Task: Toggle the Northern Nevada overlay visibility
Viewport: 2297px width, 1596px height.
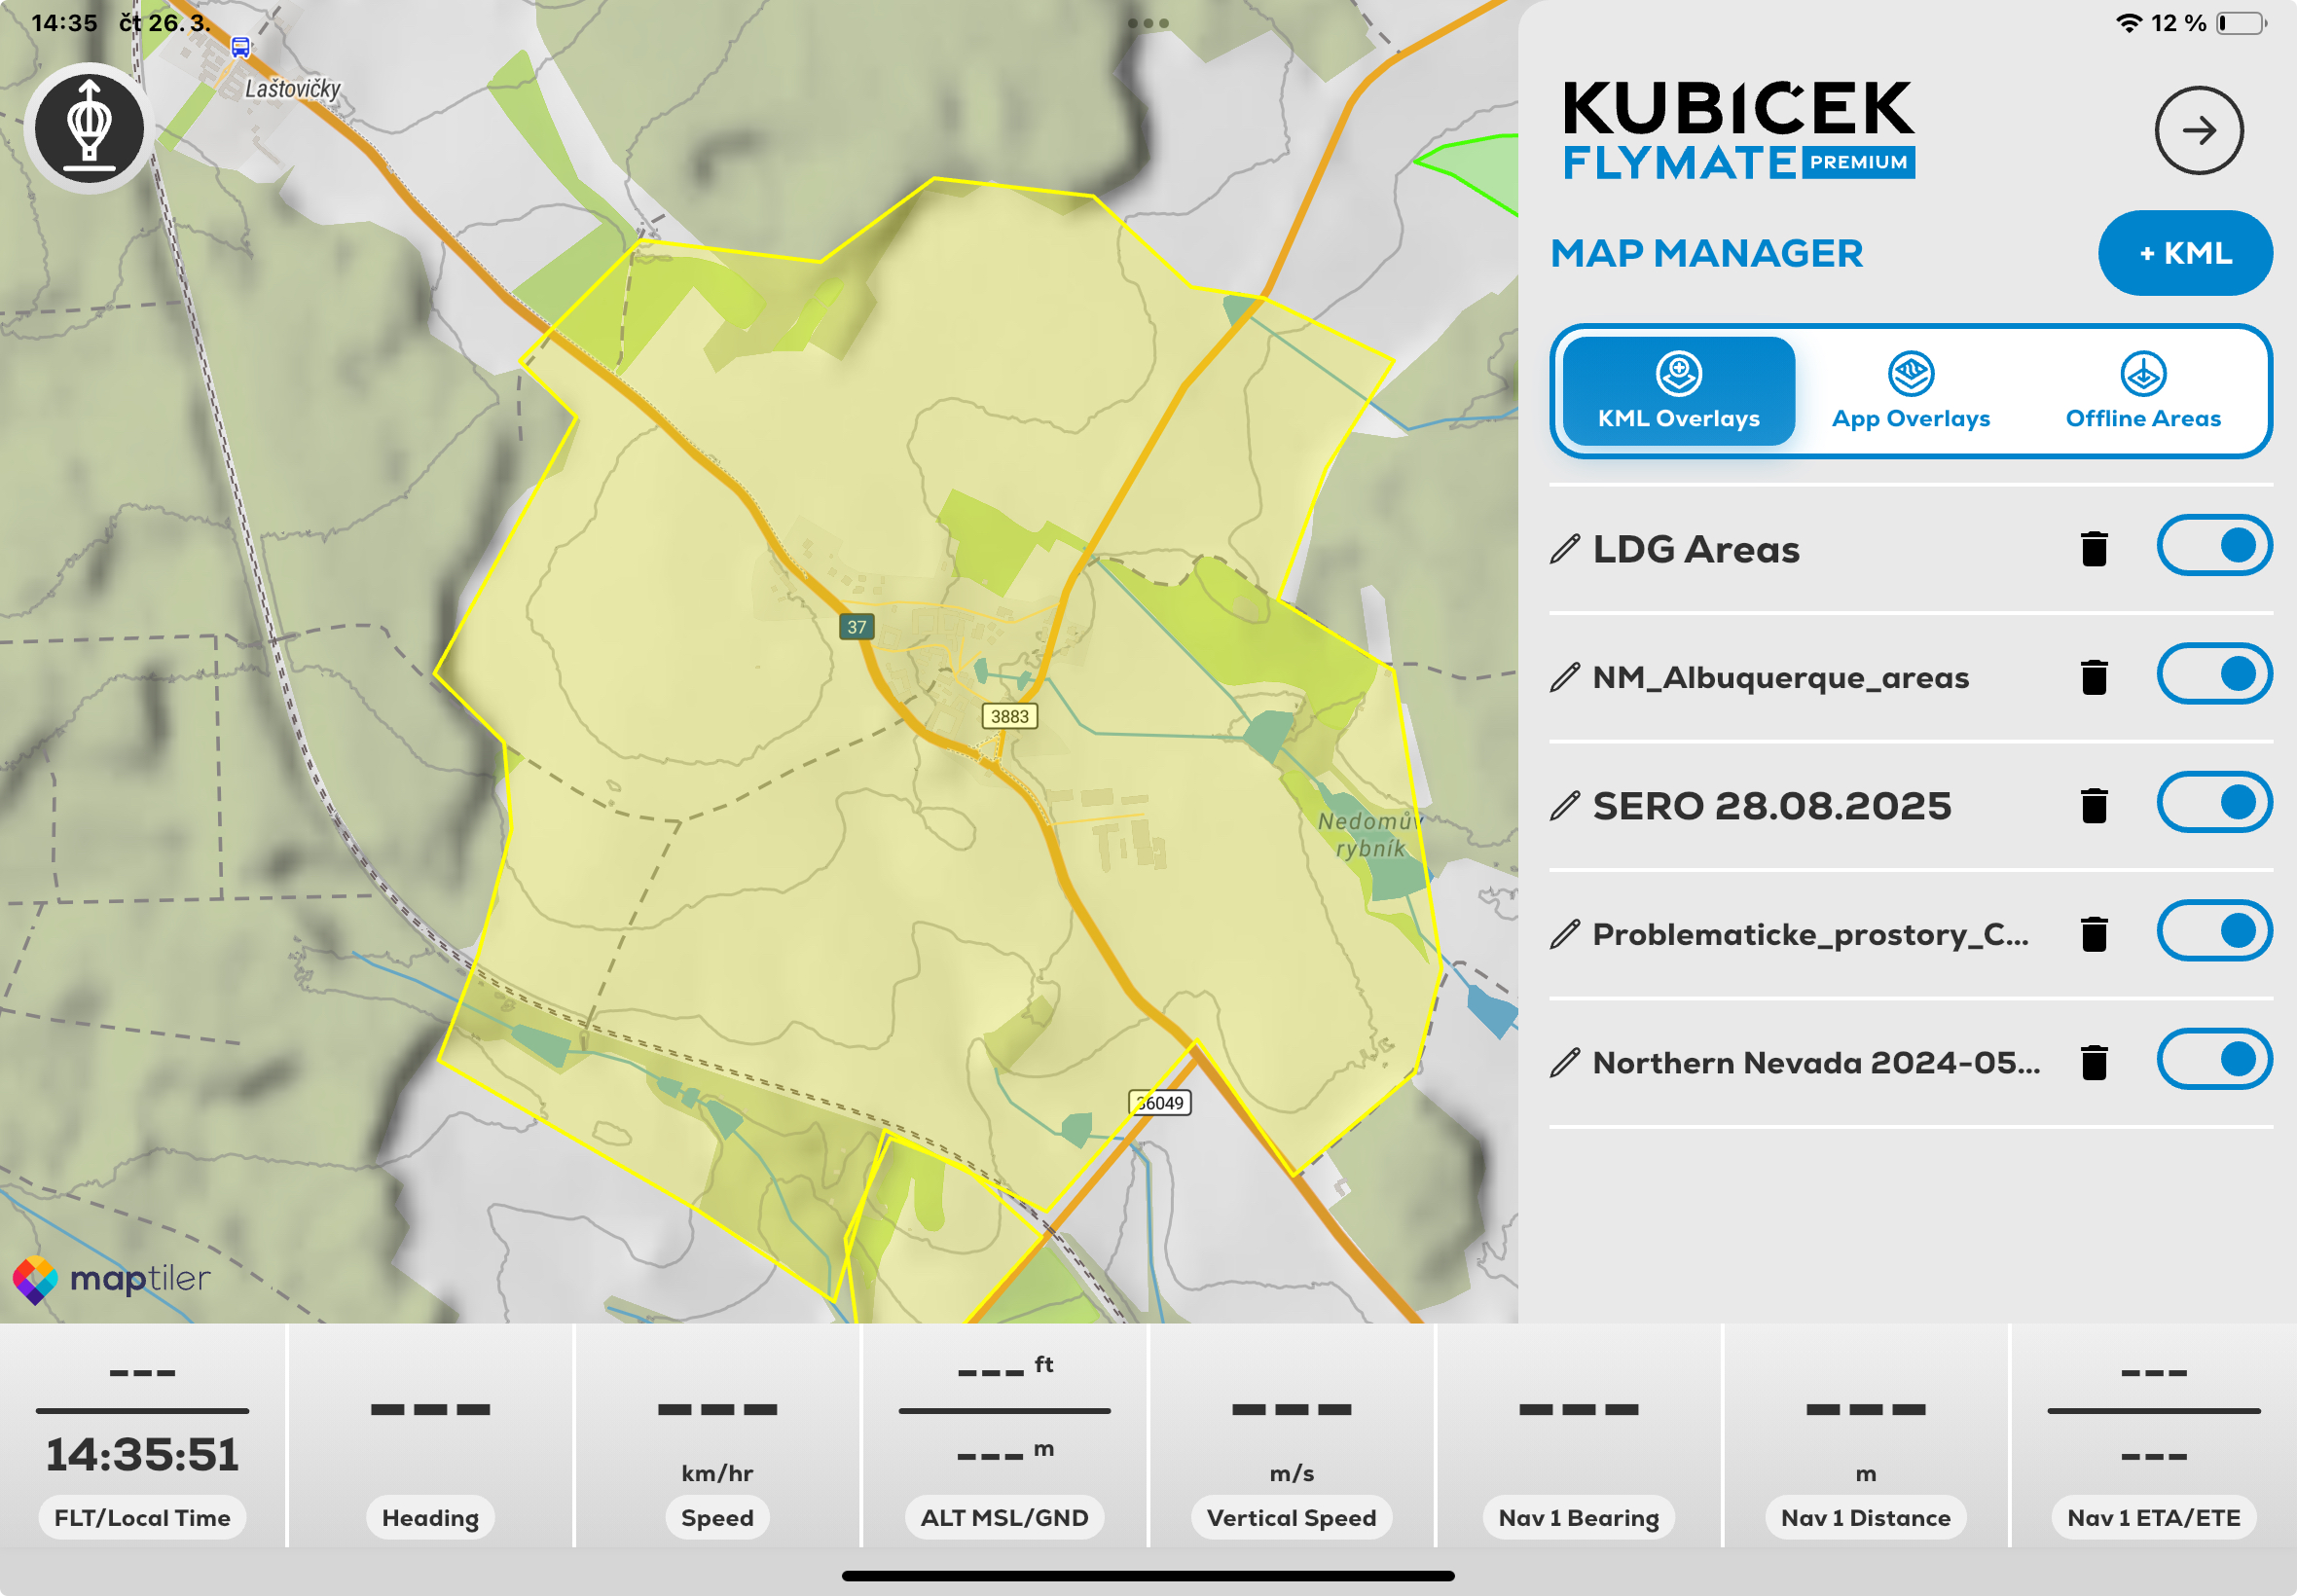Action: point(2213,1059)
